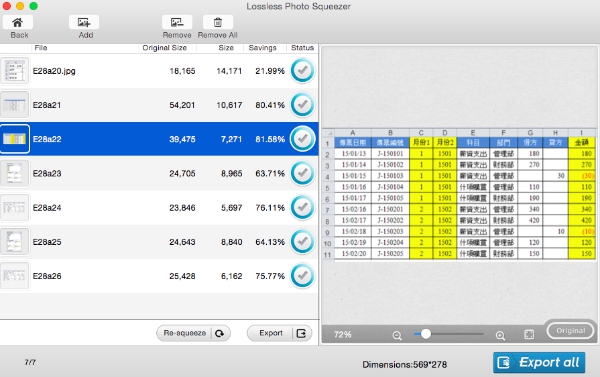Click the 7/7 file count
The image size is (600, 377).
[30, 362]
